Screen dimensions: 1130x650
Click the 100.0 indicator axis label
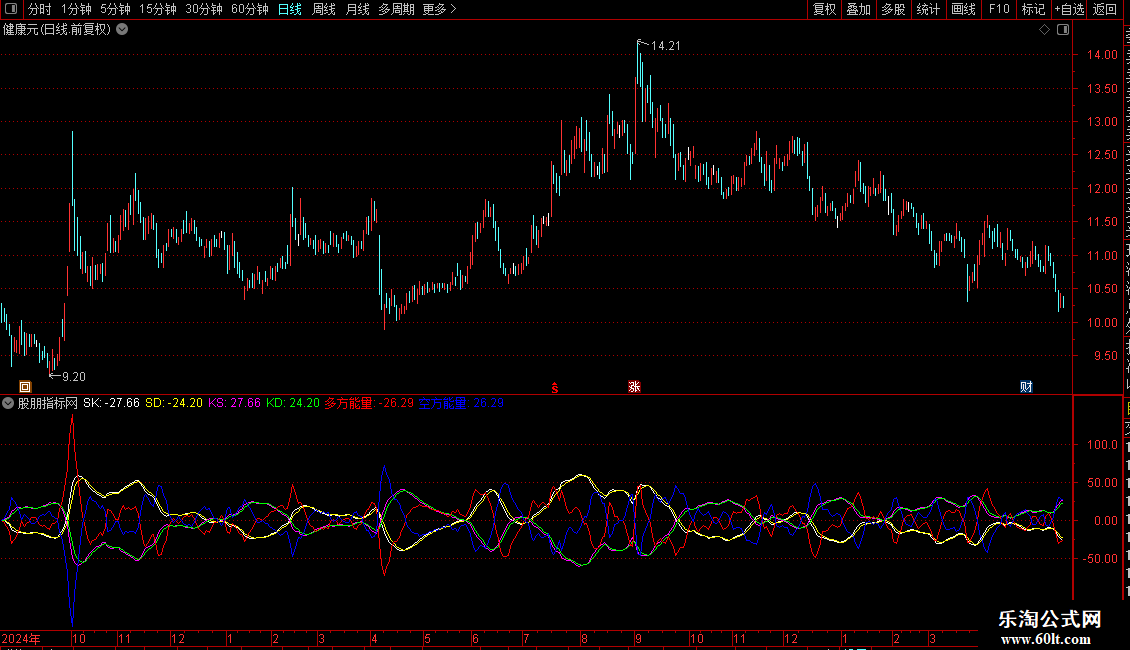(x=1102, y=445)
